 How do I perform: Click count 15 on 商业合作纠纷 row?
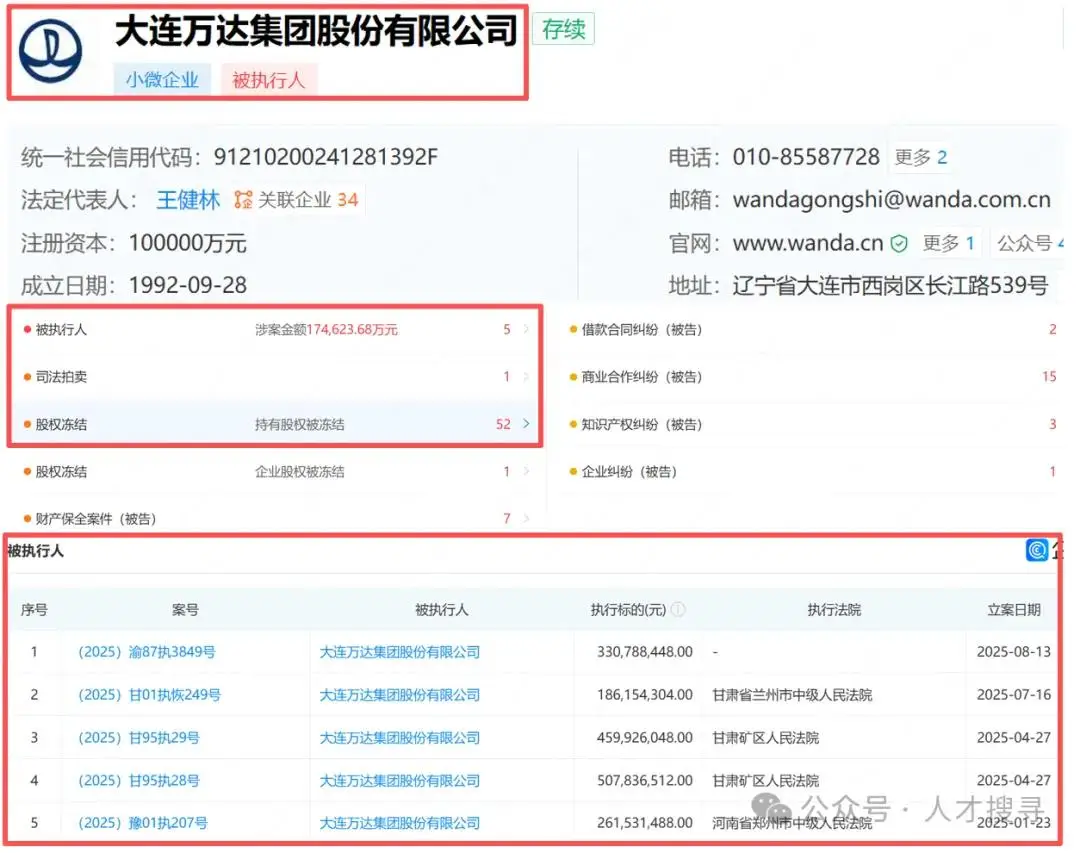point(1049,376)
